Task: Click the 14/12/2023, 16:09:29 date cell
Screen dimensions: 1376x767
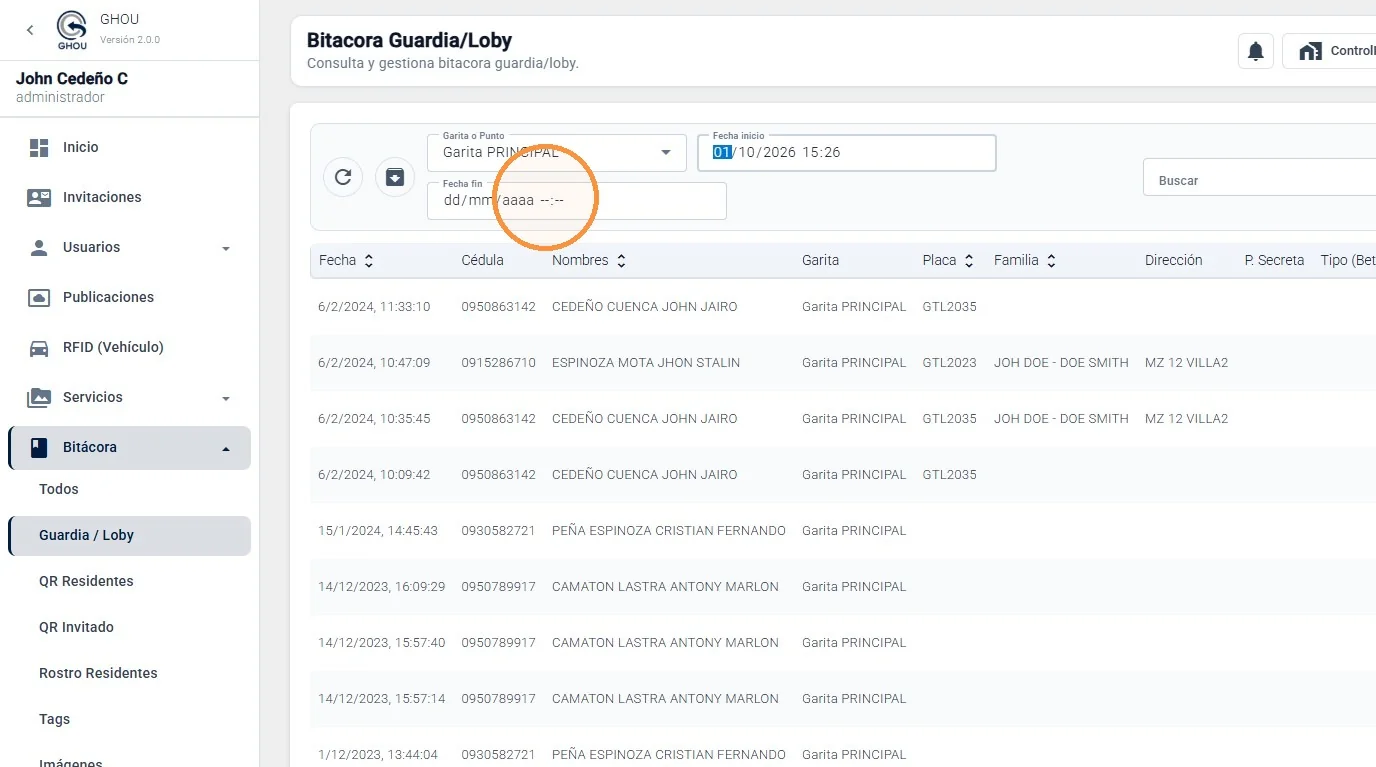Action: click(381, 587)
